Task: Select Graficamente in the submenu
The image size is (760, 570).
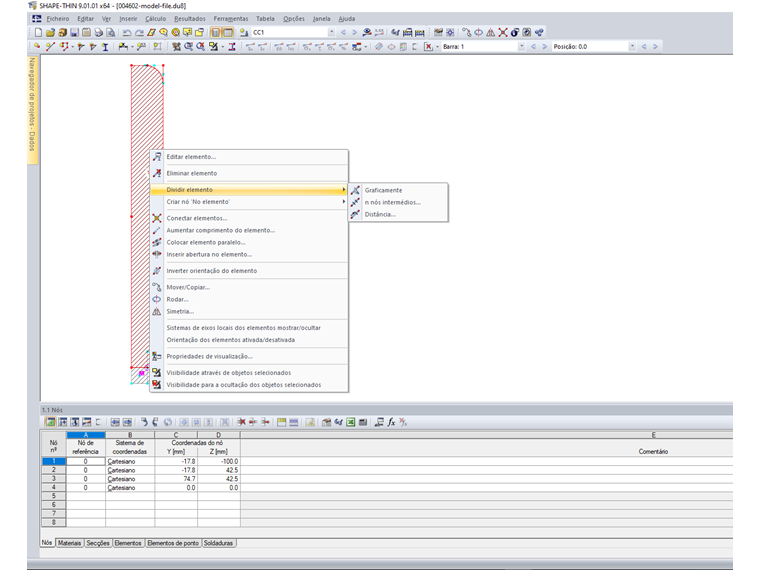Action: pos(398,190)
